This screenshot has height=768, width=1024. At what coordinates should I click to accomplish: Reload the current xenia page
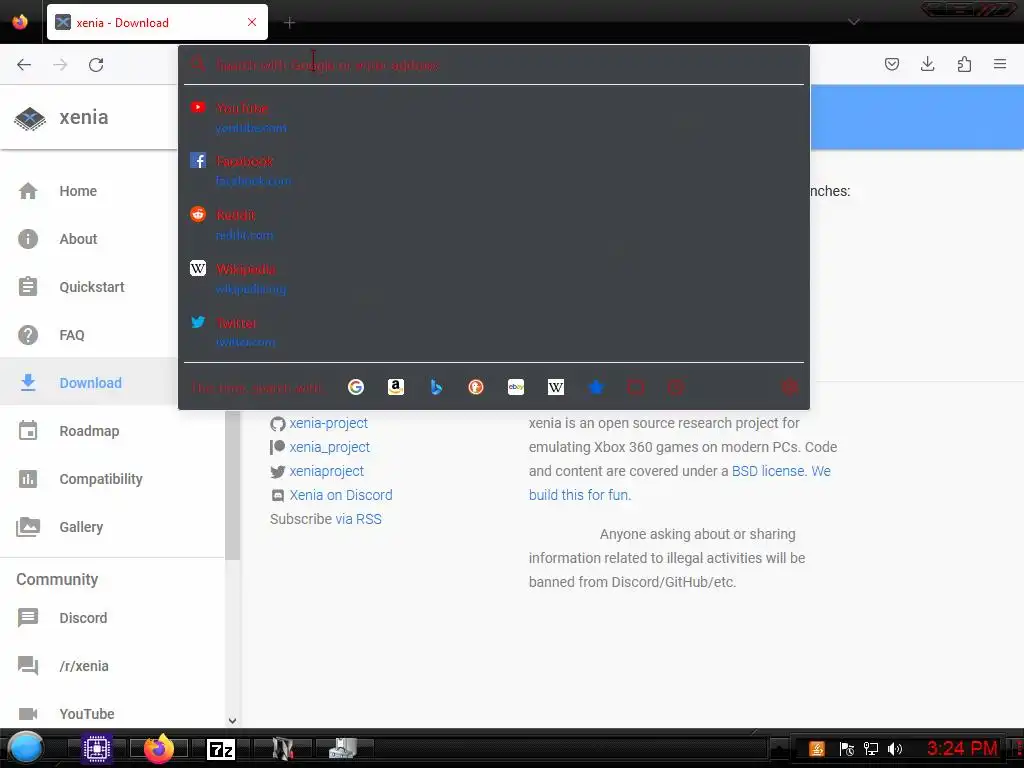tap(96, 65)
